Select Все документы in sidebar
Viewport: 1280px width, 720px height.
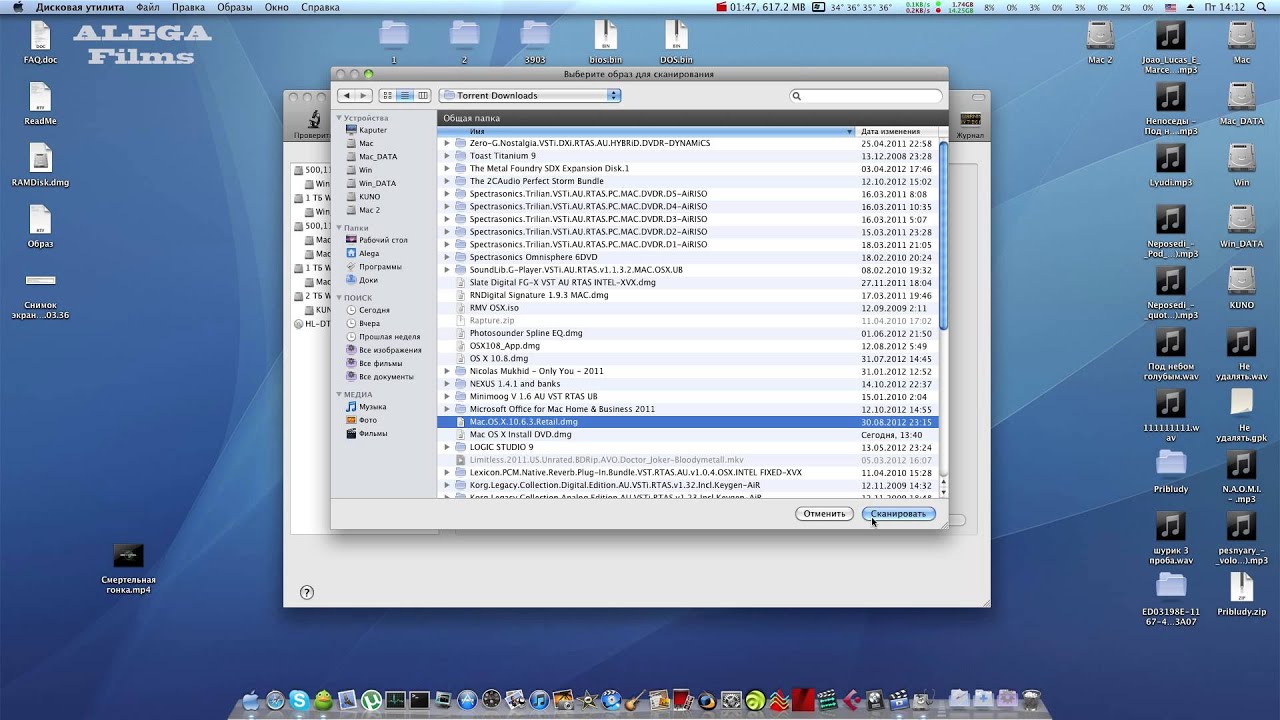386,377
